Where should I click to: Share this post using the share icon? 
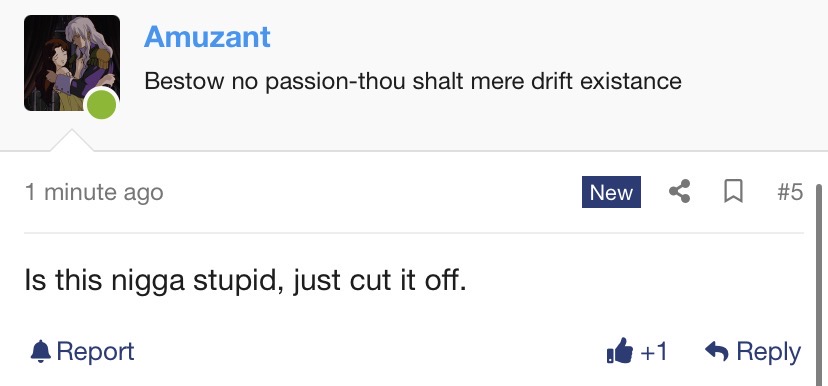[680, 192]
